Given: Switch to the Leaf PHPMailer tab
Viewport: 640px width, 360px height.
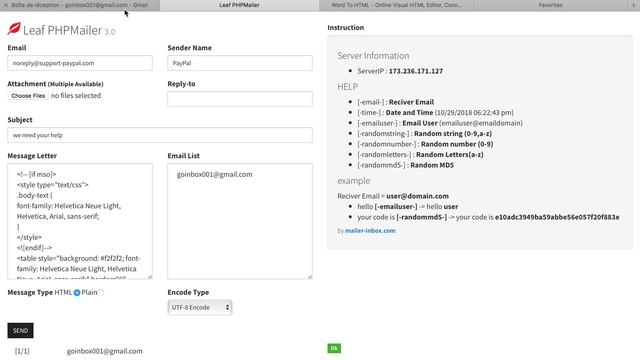Looking at the screenshot, I should [x=239, y=5].
